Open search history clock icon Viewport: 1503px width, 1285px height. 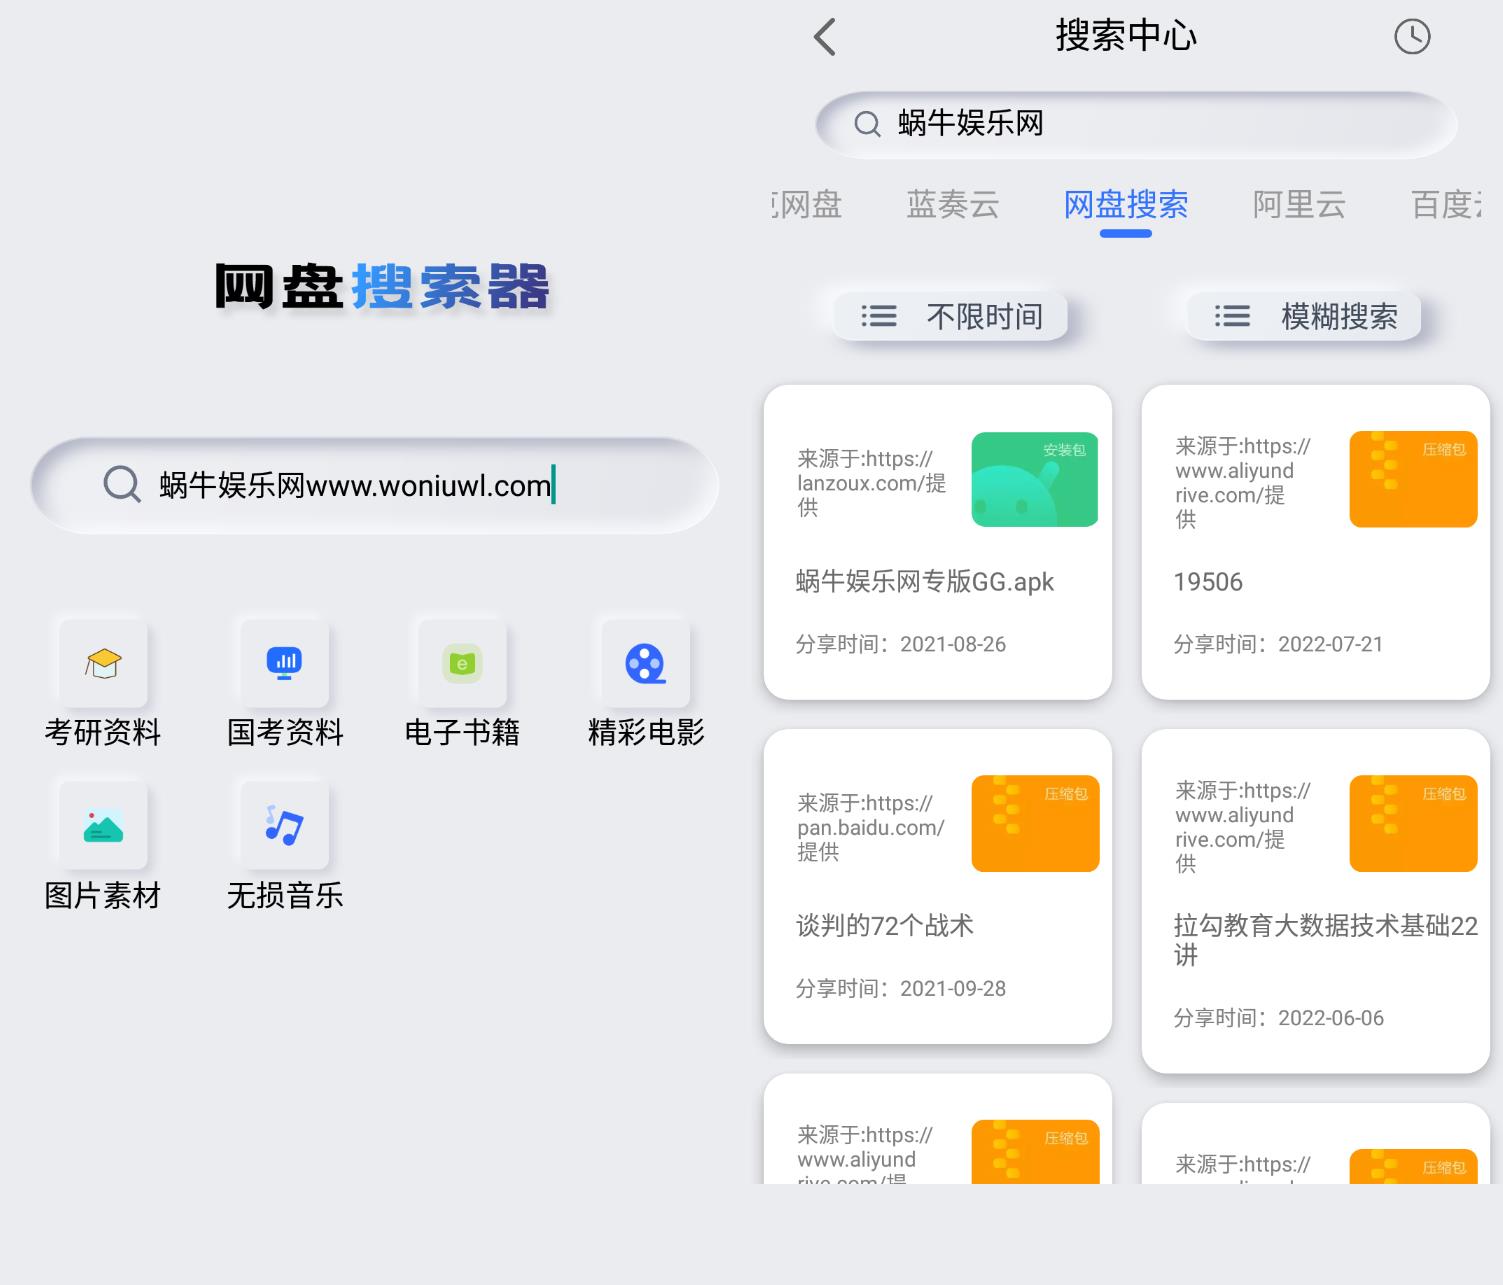[x=1412, y=37]
